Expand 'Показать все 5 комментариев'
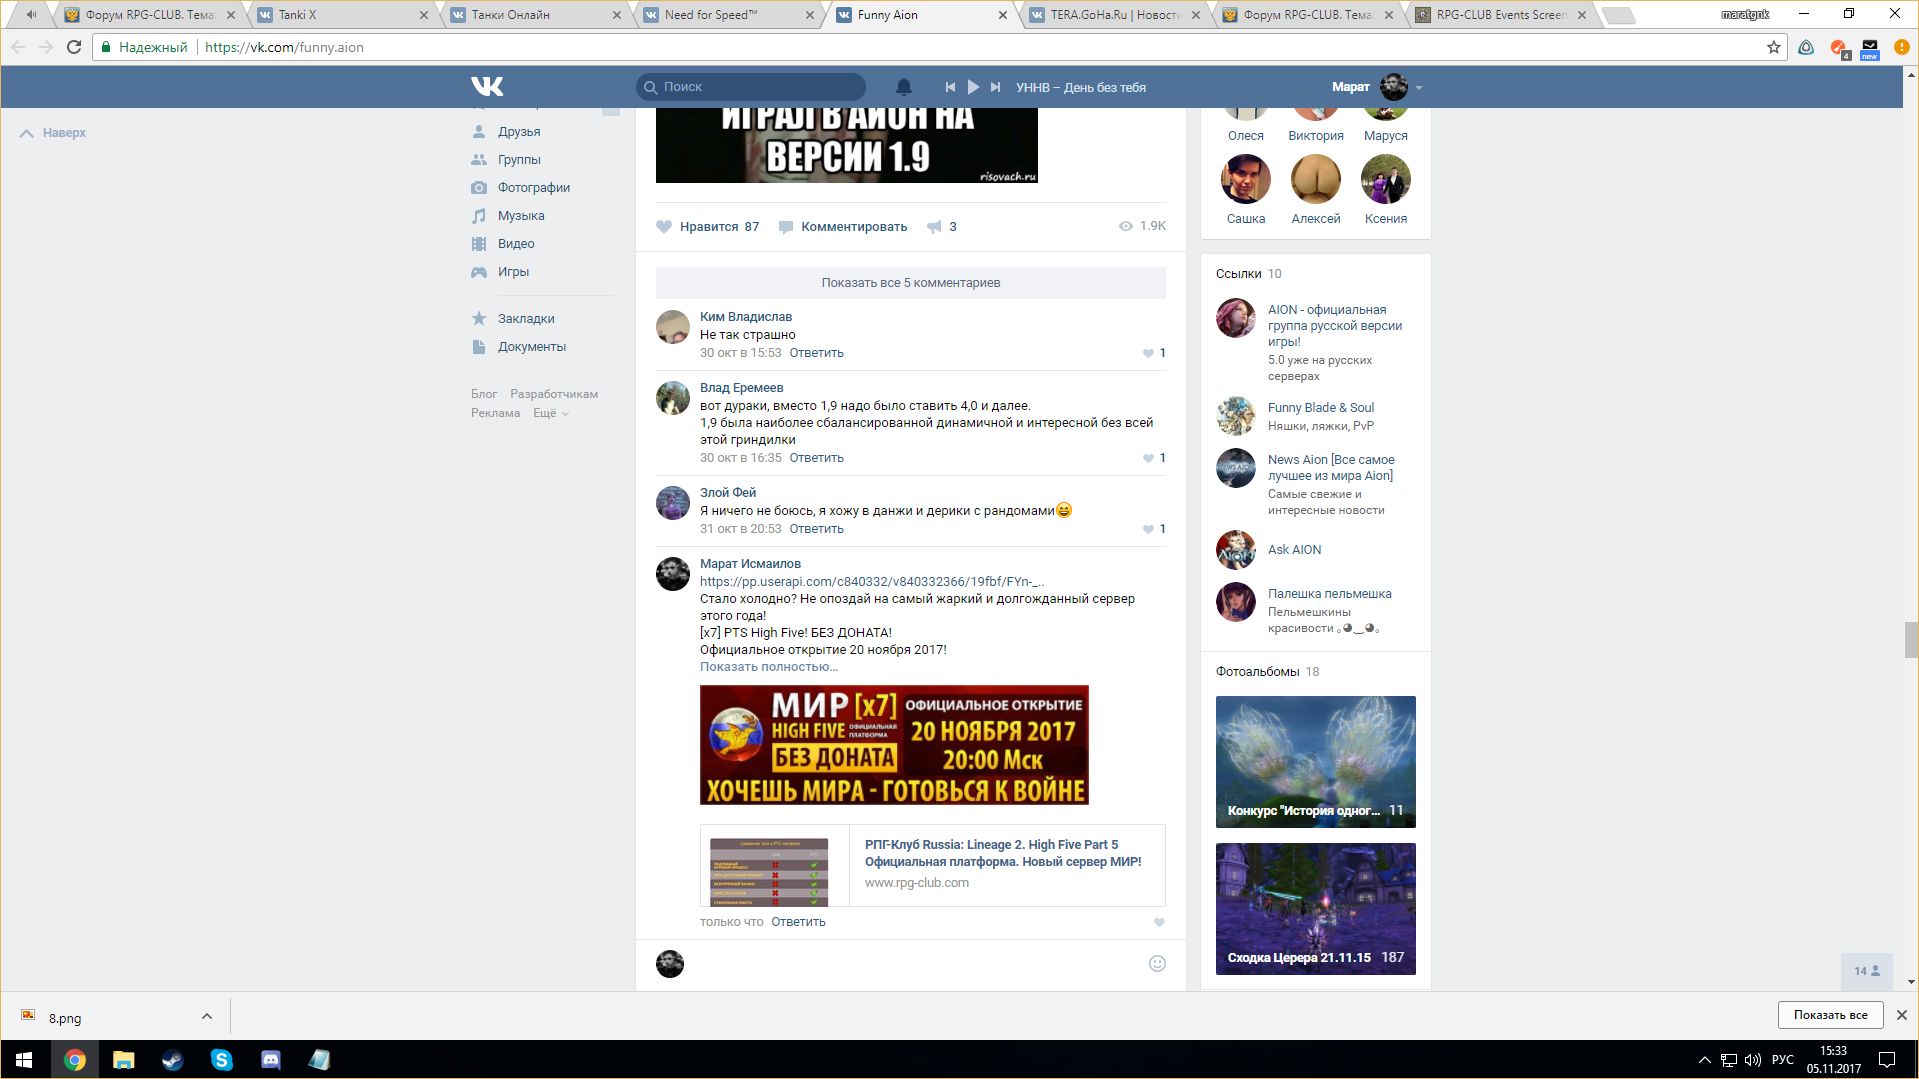 coord(910,283)
